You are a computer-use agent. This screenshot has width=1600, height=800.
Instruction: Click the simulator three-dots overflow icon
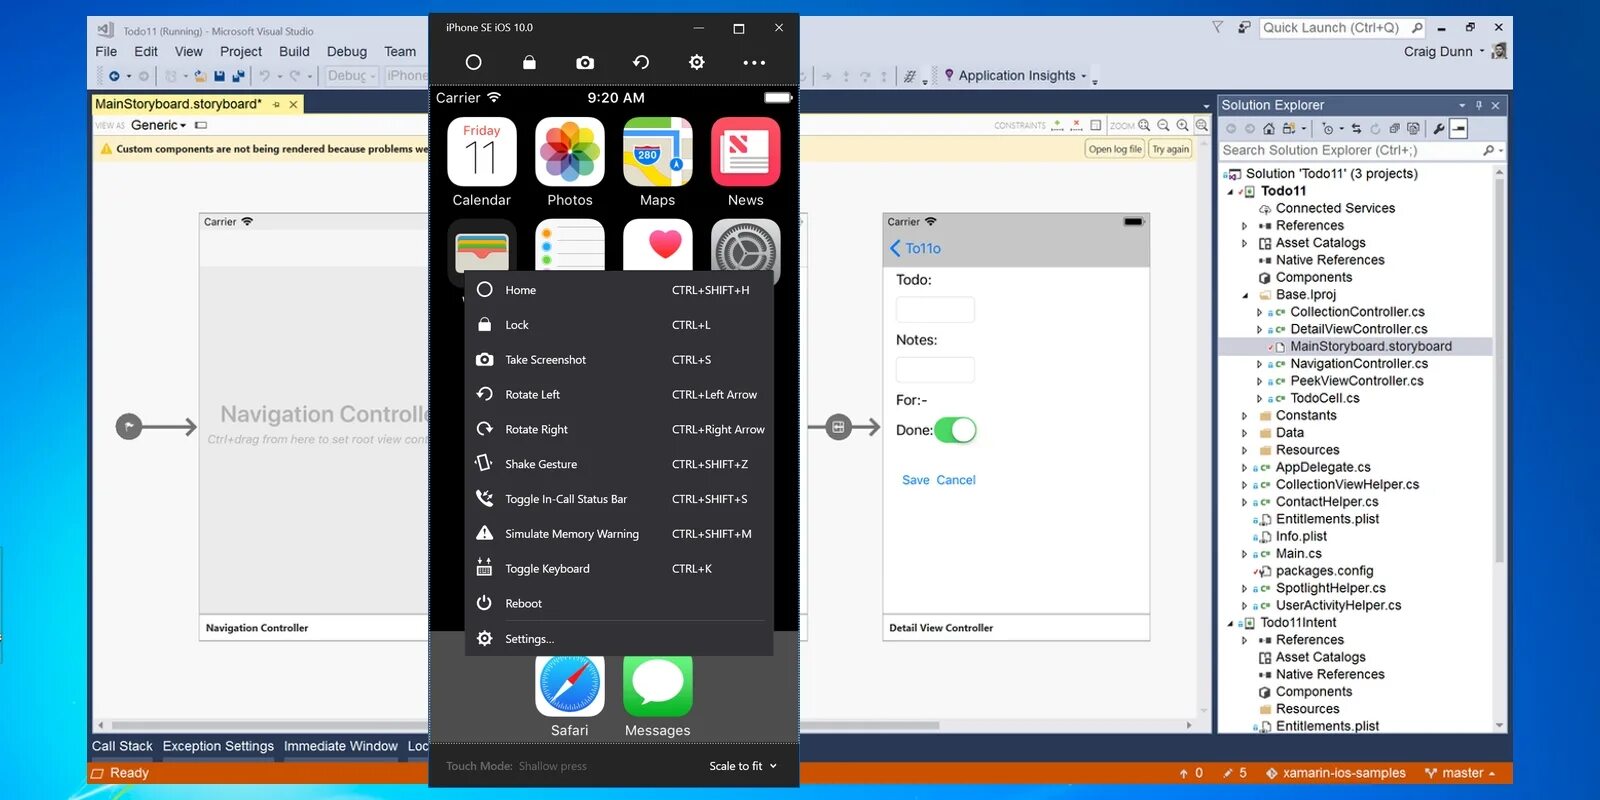(754, 62)
